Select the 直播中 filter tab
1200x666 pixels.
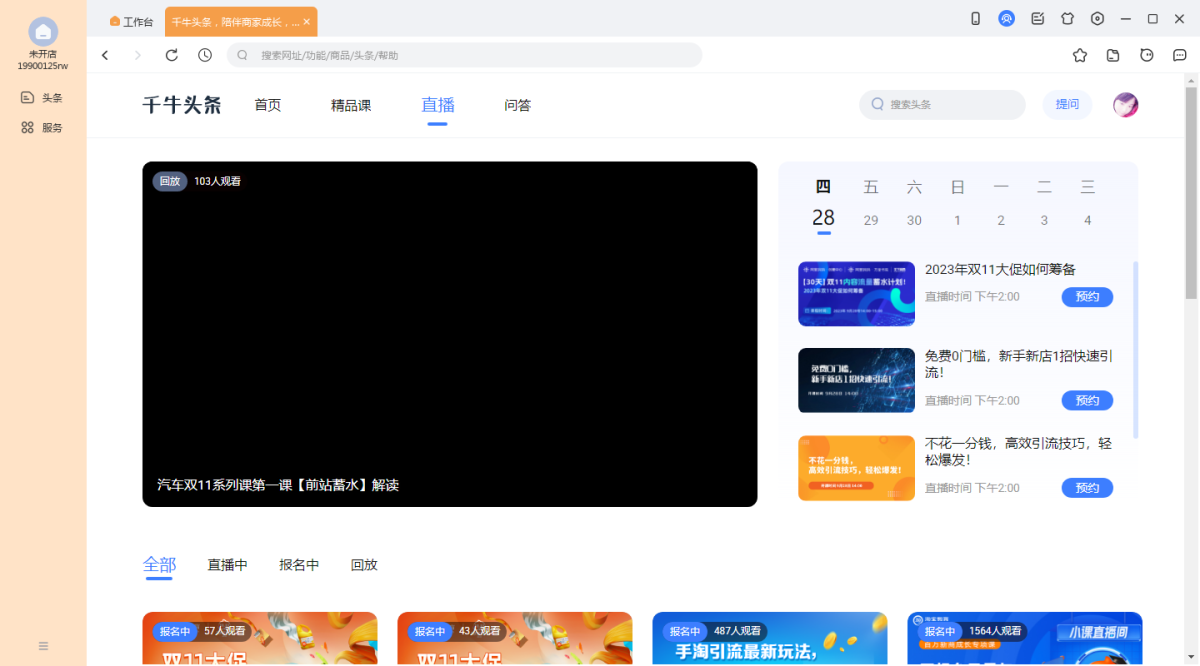pyautogui.click(x=227, y=565)
